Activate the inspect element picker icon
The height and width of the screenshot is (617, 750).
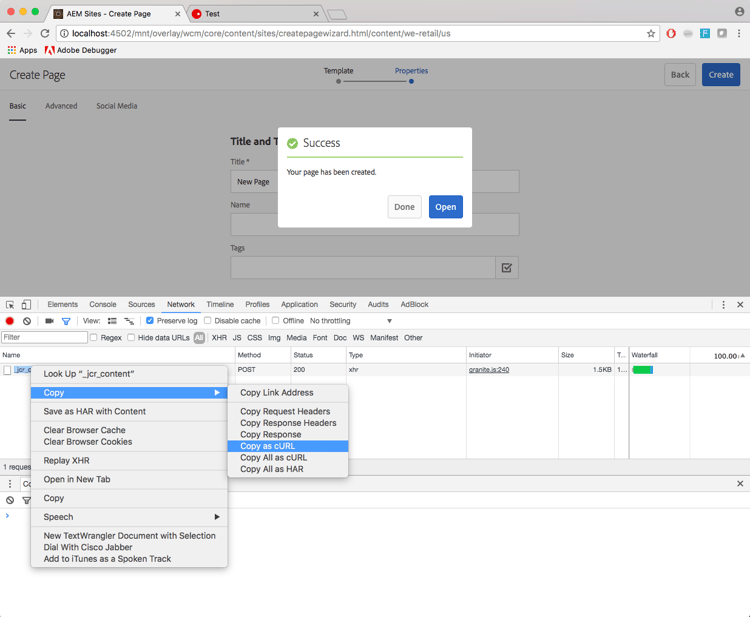(10, 305)
